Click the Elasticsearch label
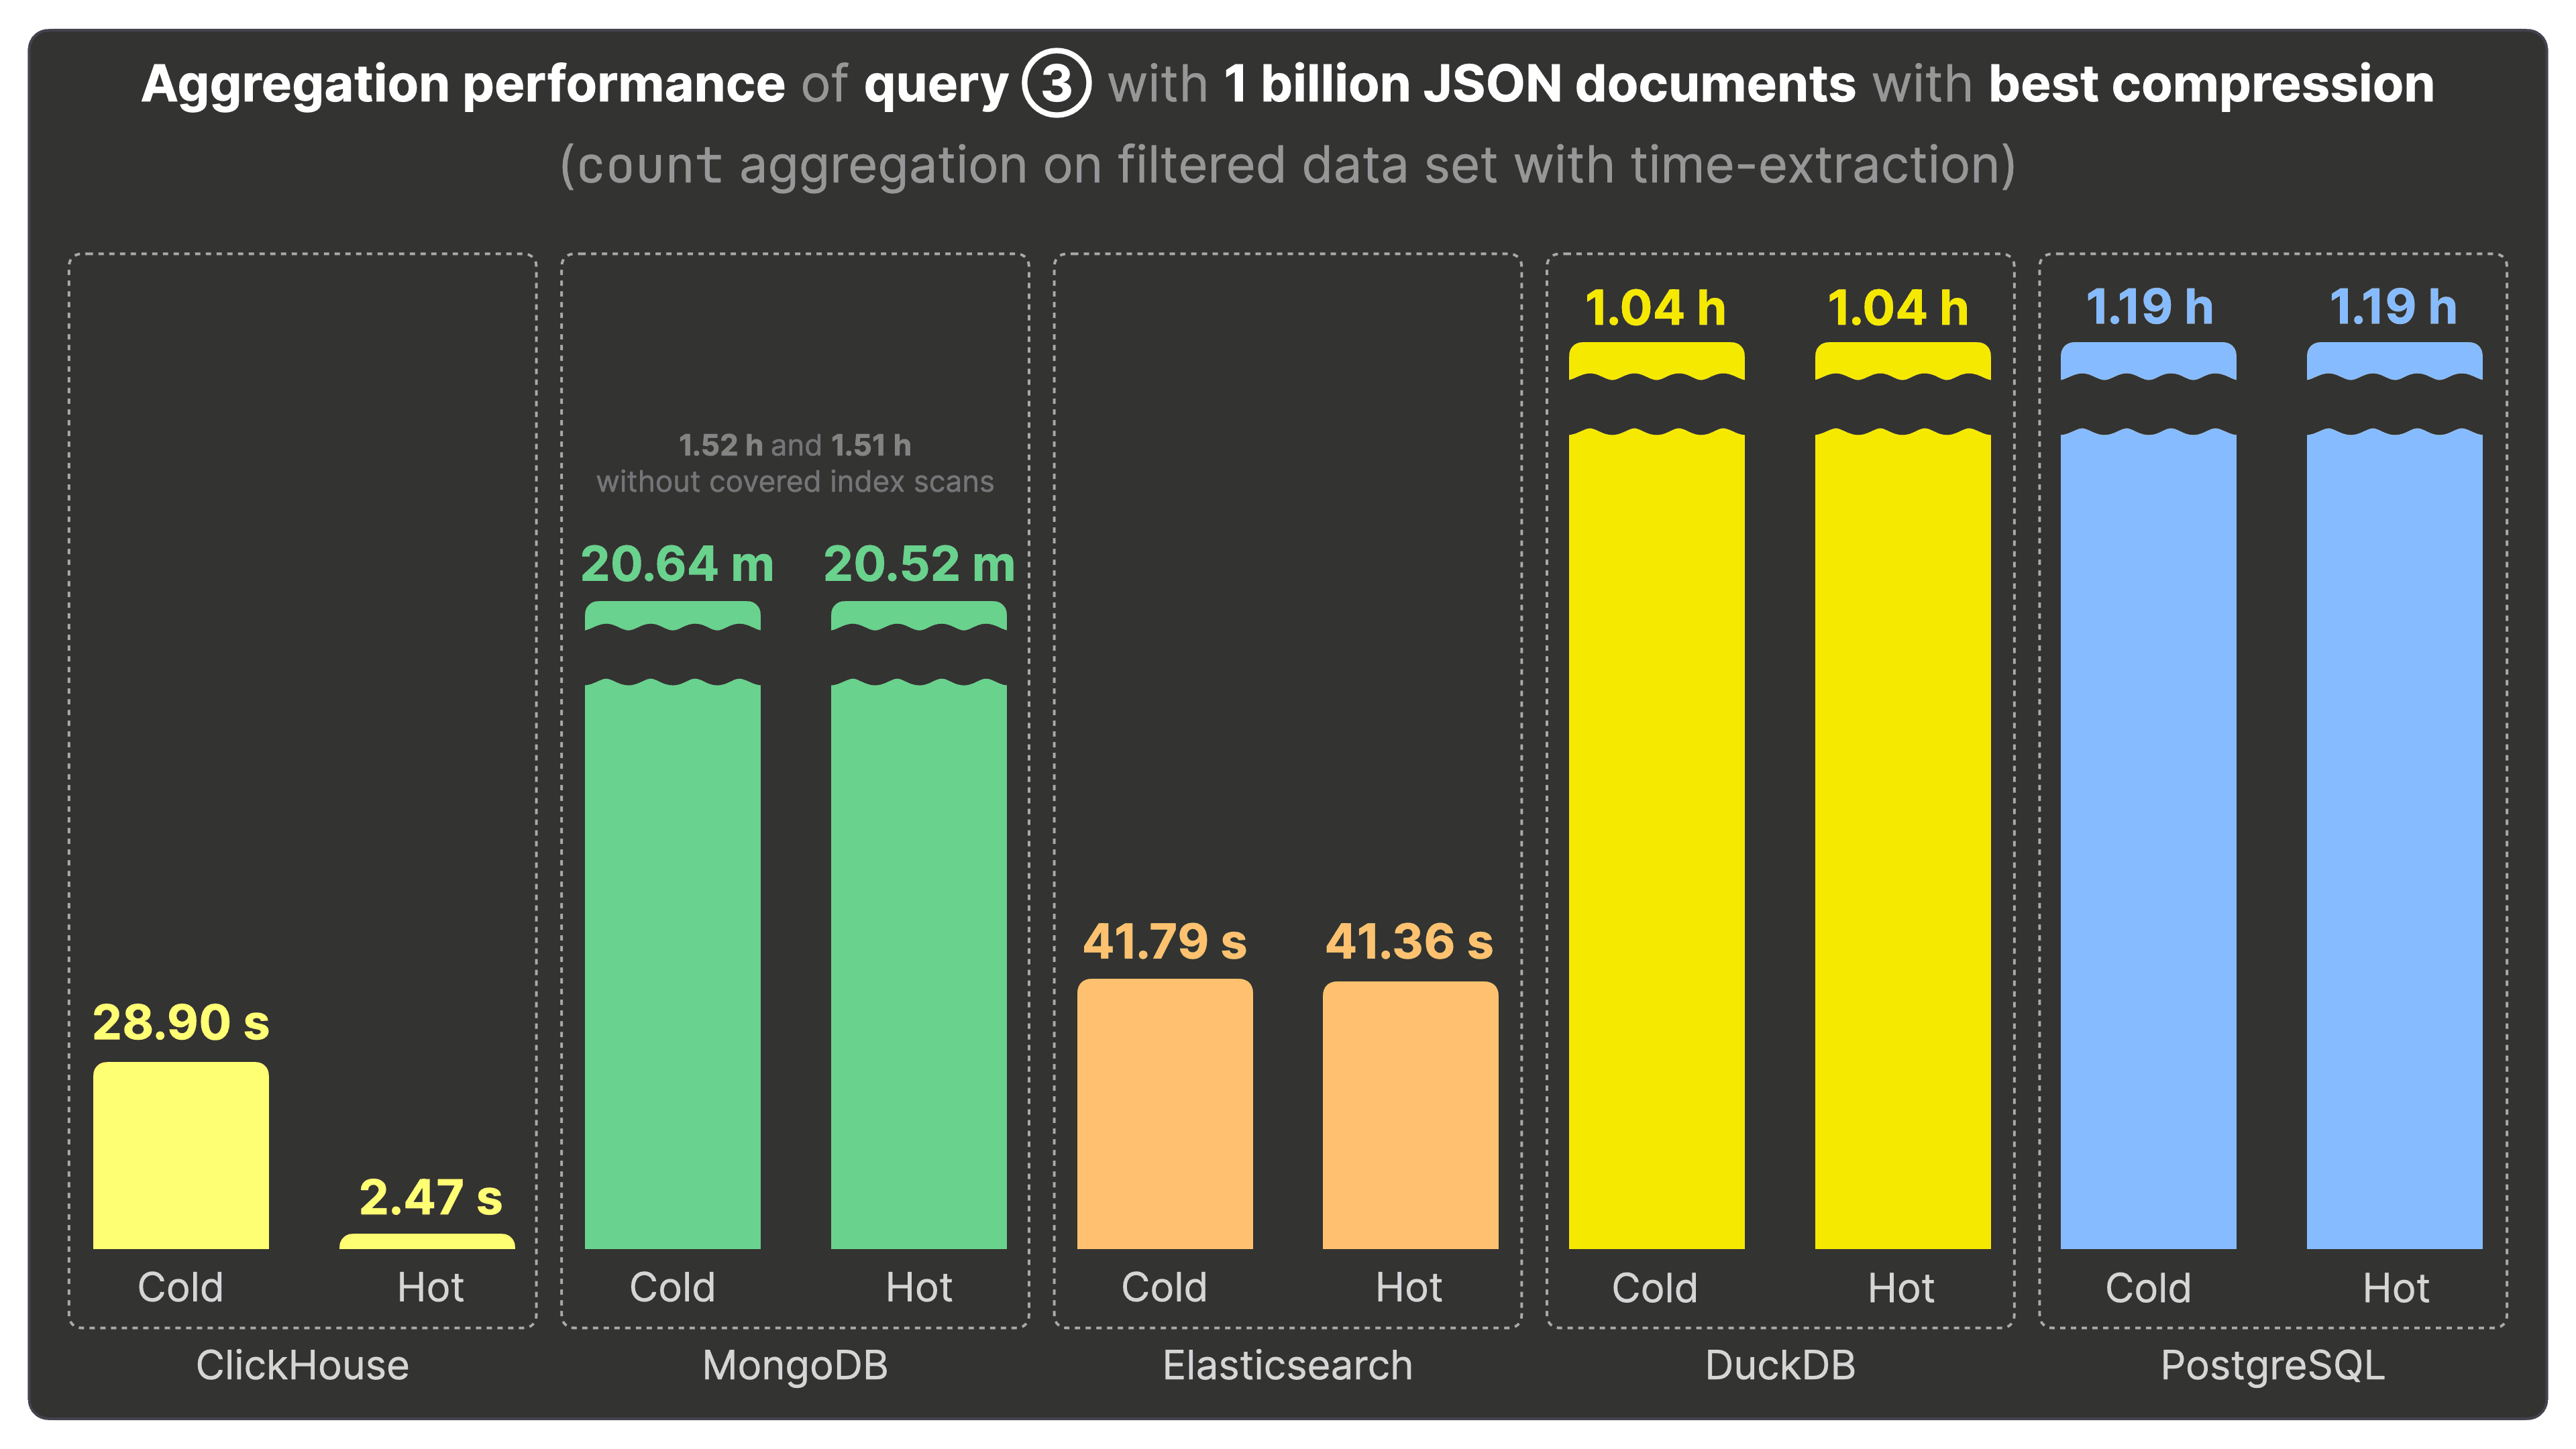Screen dimensions: 2576x1449 click(1287, 1365)
